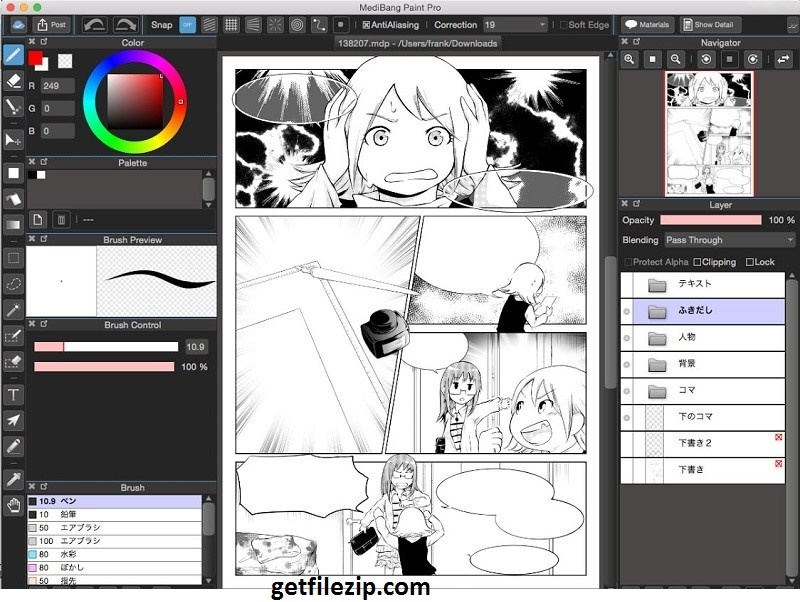Select the エアブラシ brush of size 100
Viewport: 800px width, 602px height.
click(114, 541)
